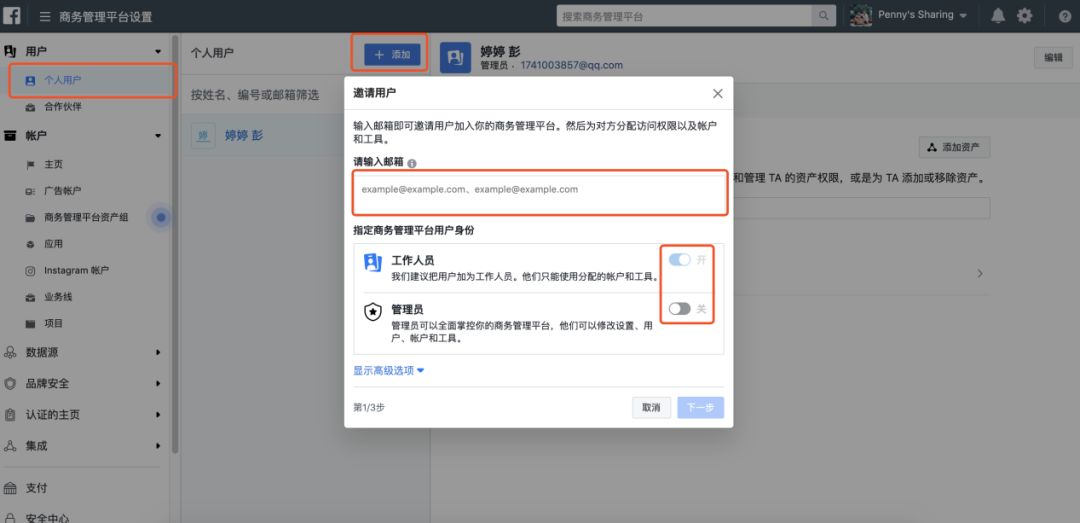Open 安全中心 in sidebar
Image resolution: width=1080 pixels, height=523 pixels.
point(47,517)
